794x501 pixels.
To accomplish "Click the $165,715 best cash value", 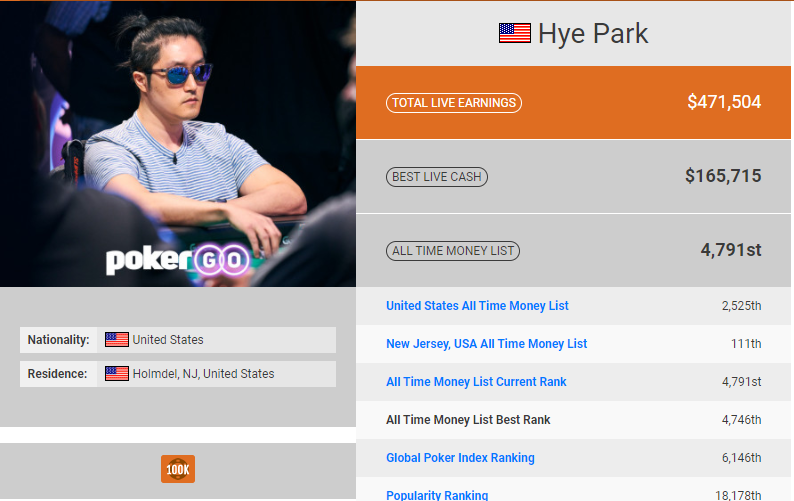I will 722,176.
